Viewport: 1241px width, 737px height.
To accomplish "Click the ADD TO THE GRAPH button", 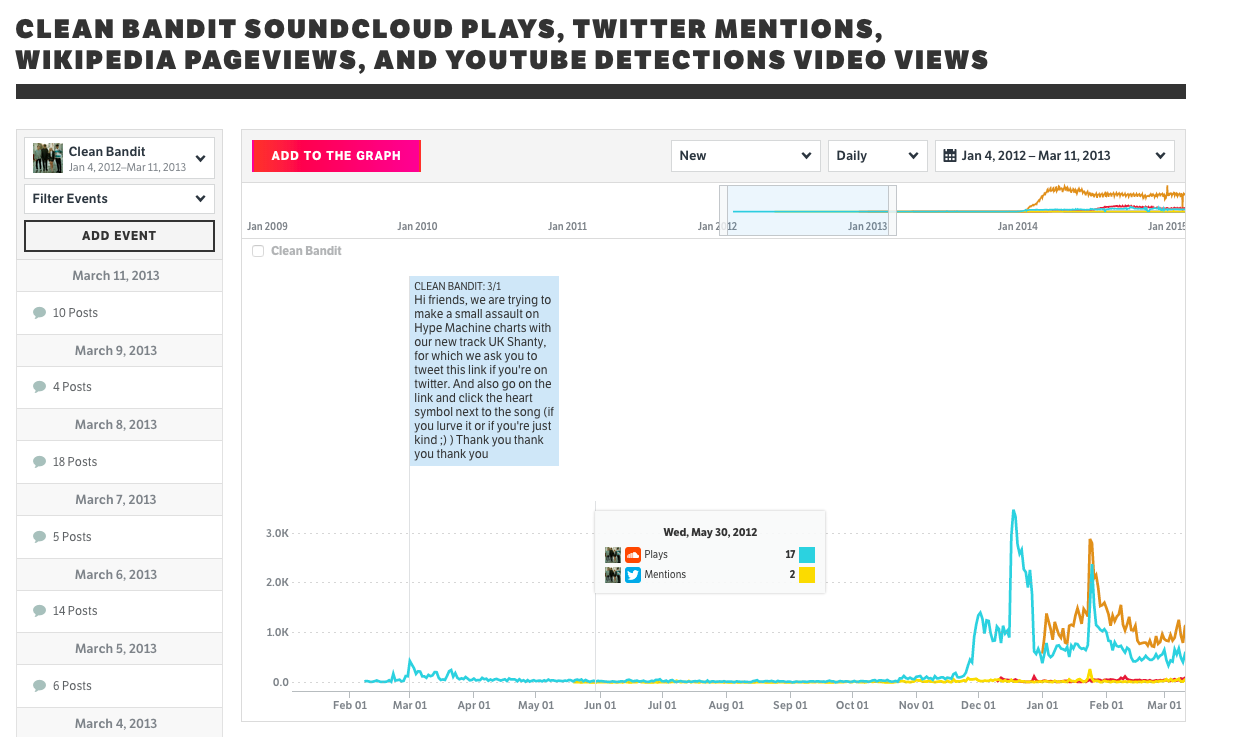I will 336,156.
